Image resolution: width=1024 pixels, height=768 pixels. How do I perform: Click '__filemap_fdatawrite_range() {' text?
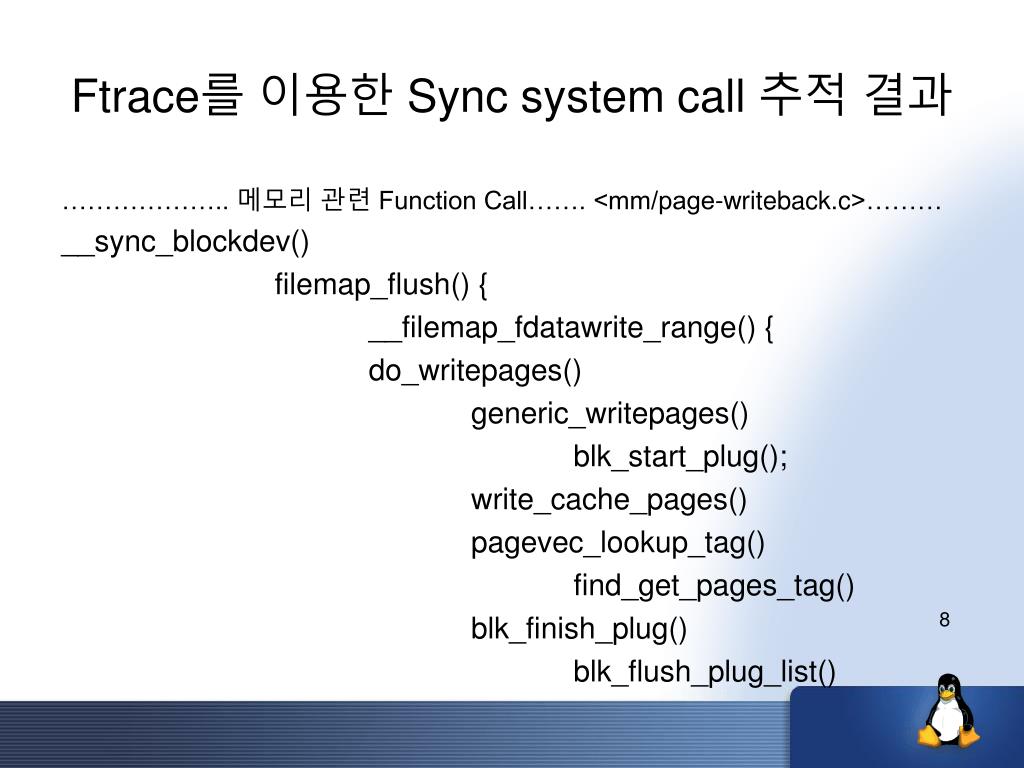click(571, 328)
